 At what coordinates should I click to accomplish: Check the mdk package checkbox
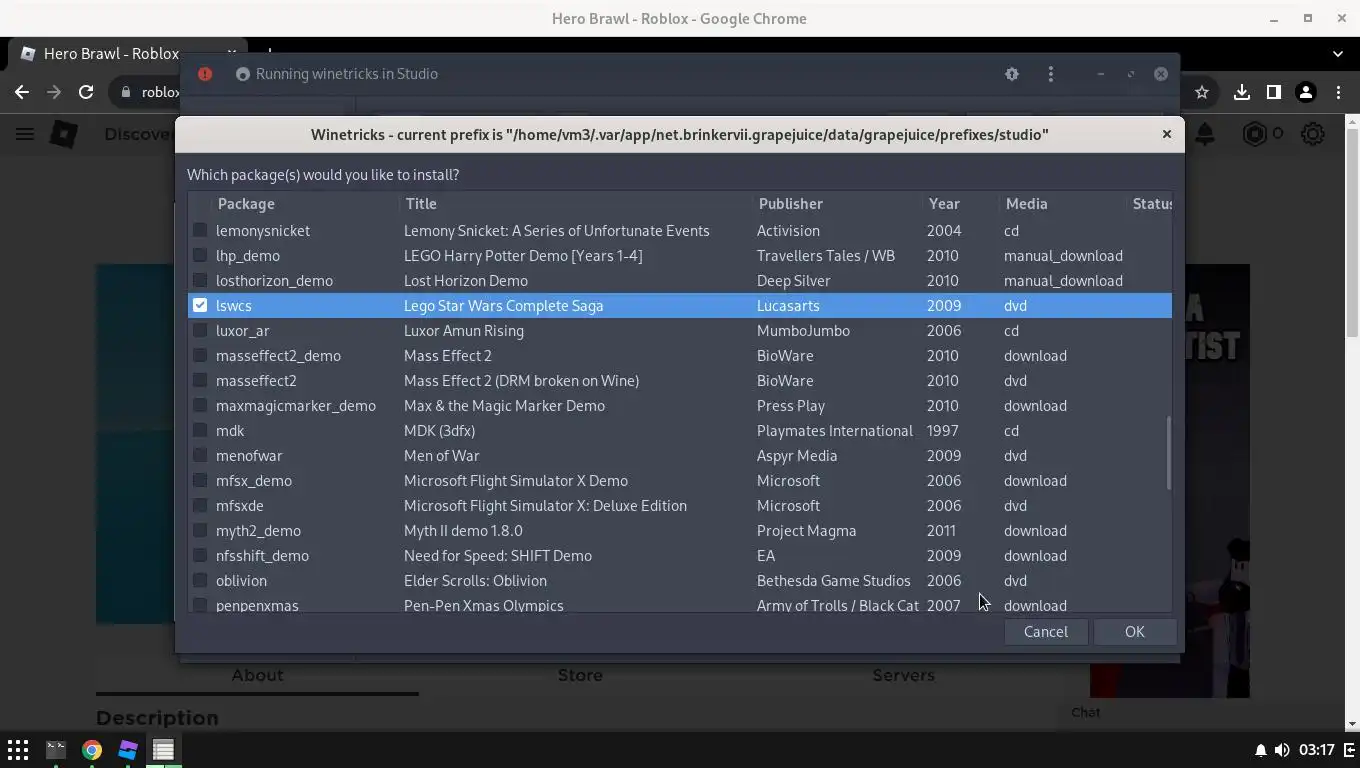click(200, 431)
